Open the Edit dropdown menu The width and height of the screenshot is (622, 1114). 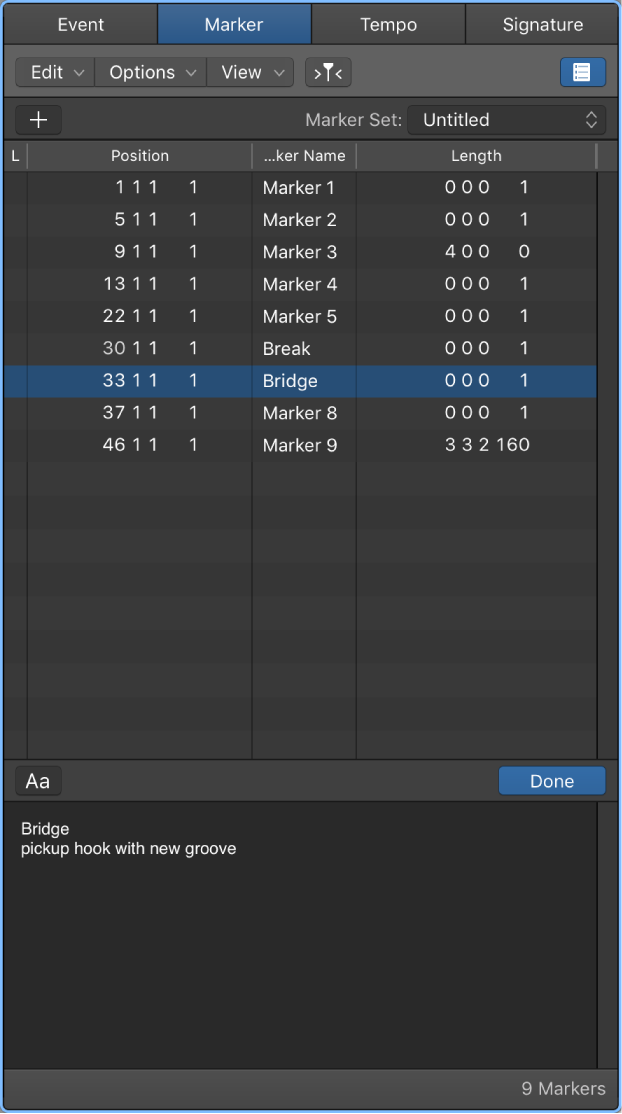tap(55, 72)
